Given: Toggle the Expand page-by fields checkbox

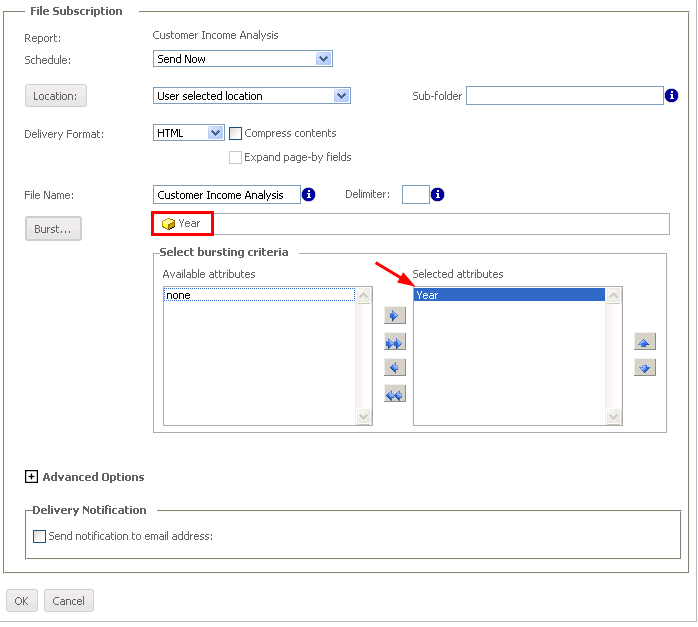Looking at the screenshot, I should 236,157.
